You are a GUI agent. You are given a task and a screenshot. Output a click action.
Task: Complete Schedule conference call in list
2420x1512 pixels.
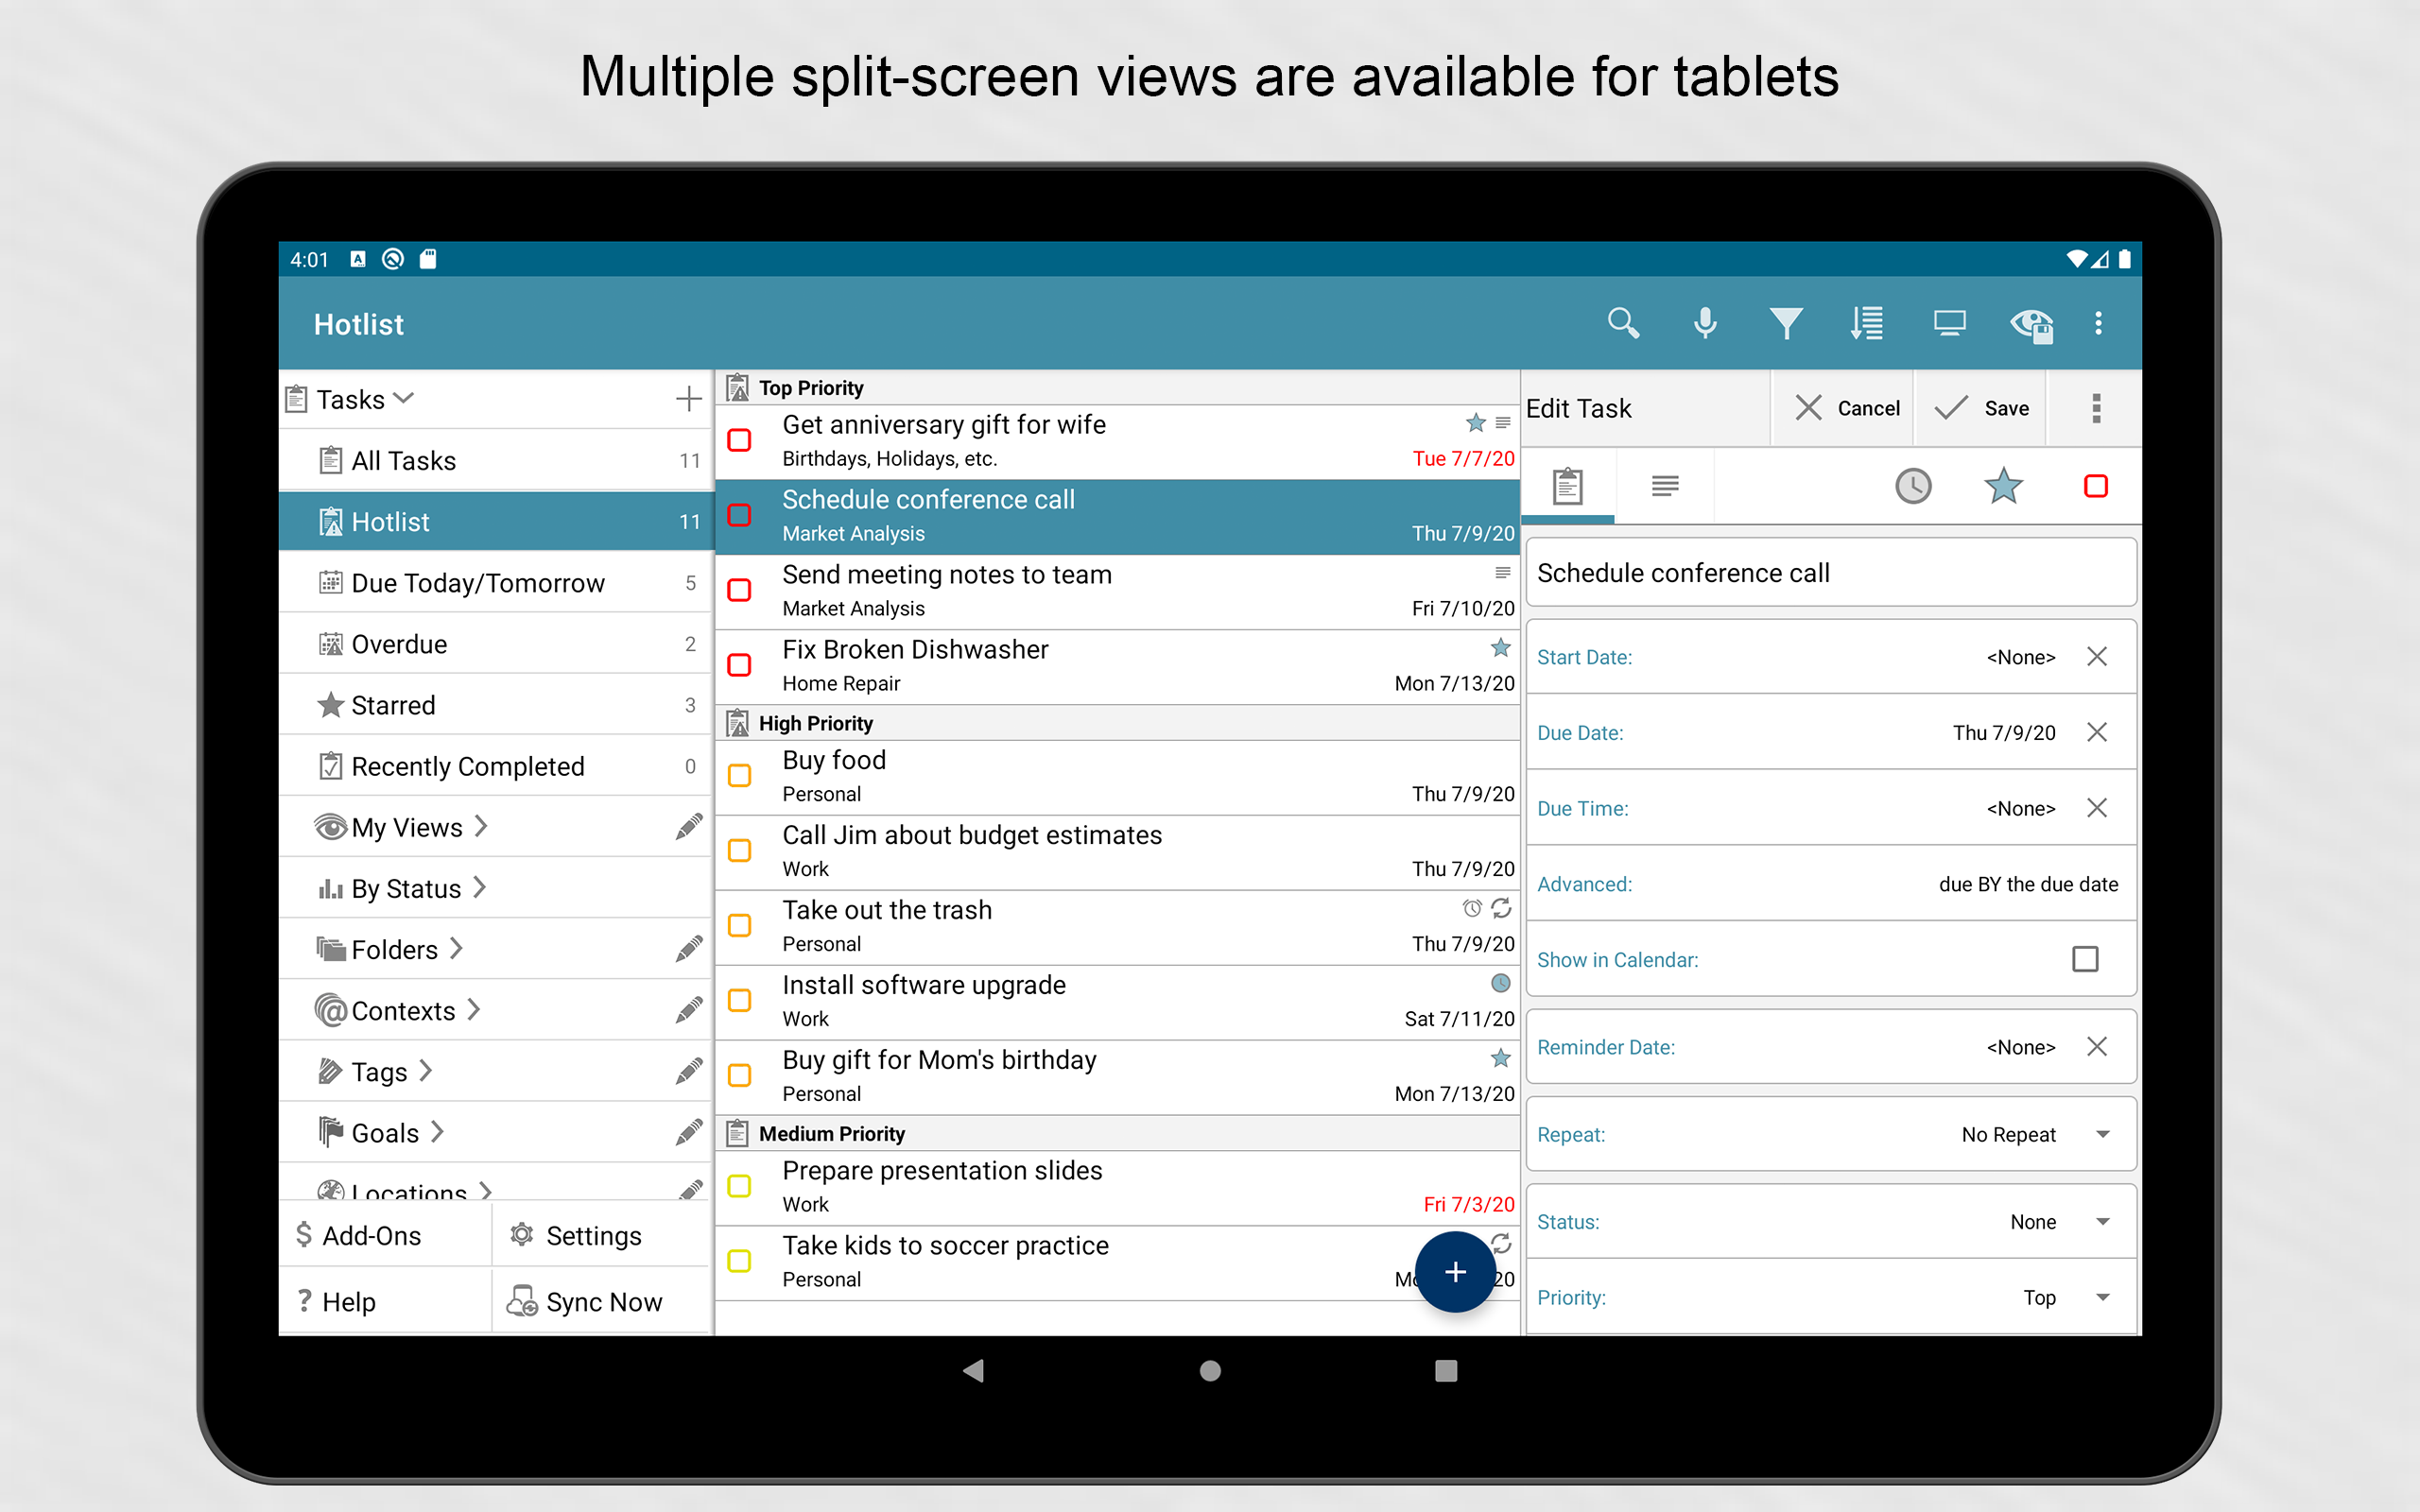(739, 515)
